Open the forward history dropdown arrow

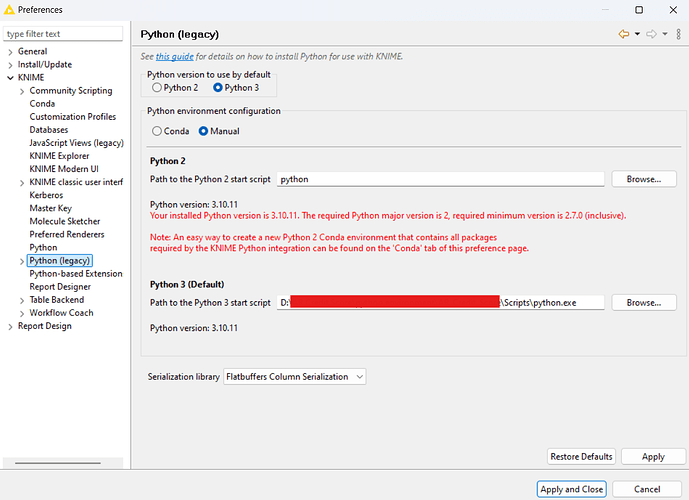coord(665,34)
